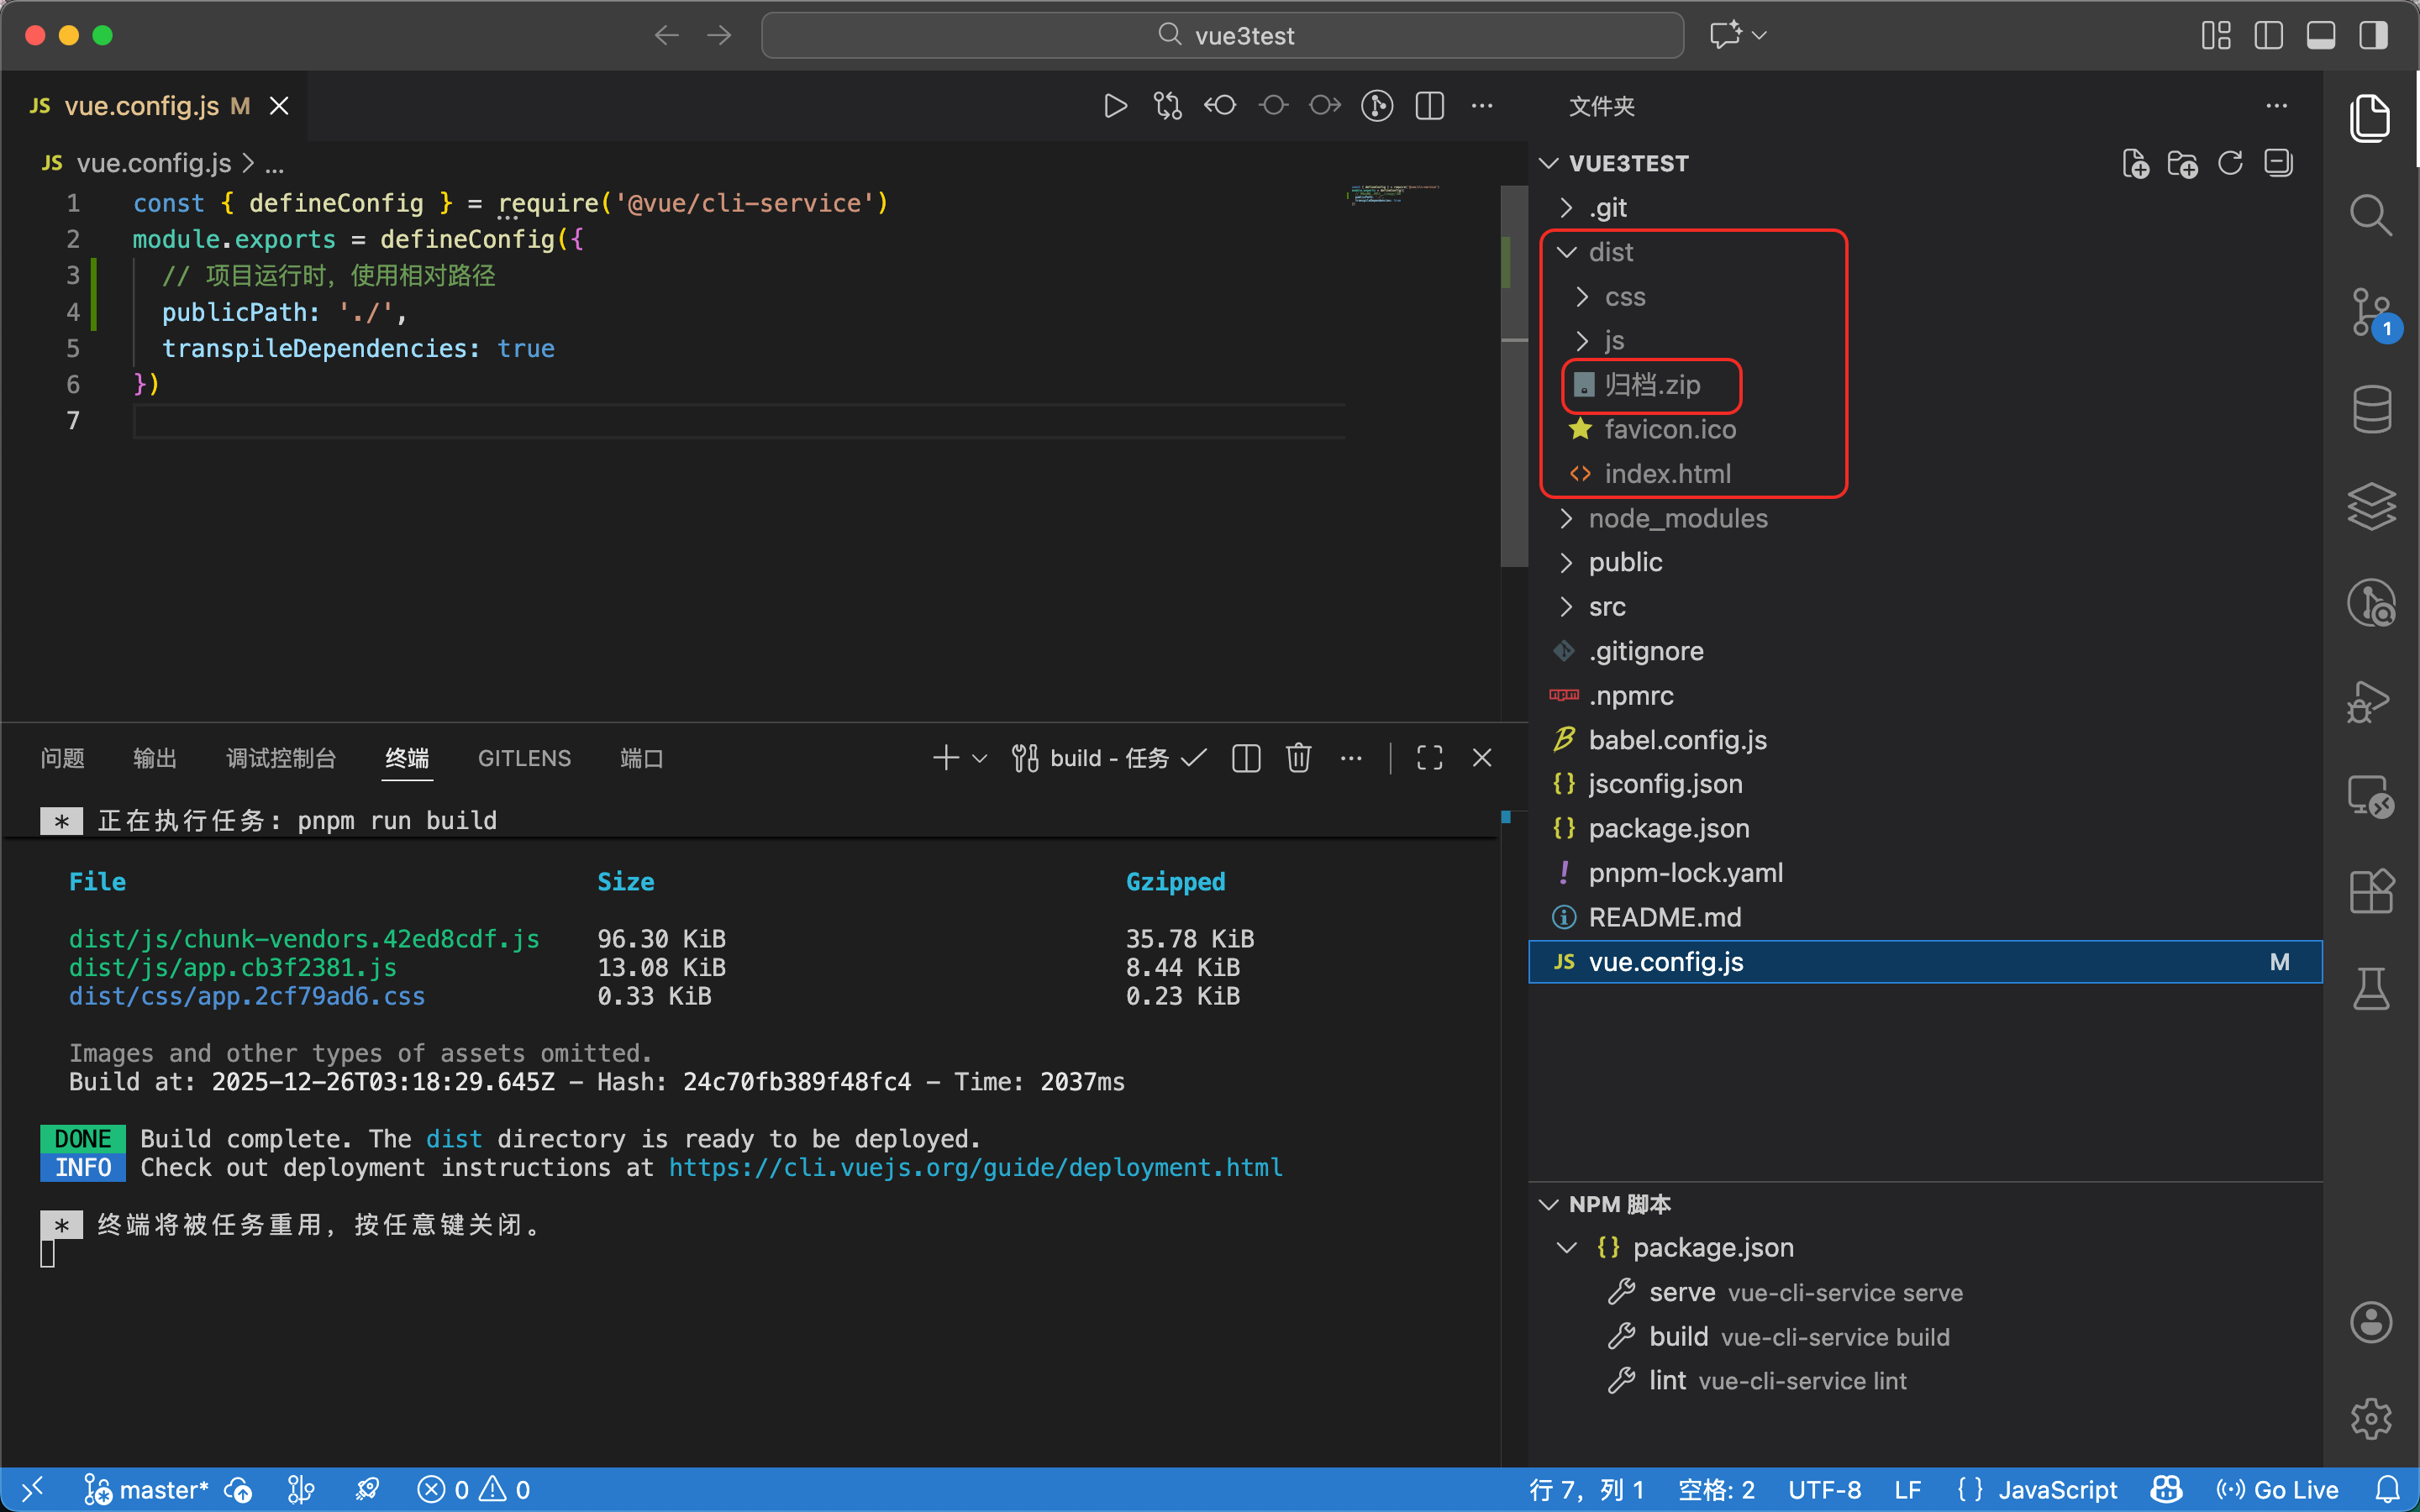The width and height of the screenshot is (2420, 1512).
Task: Maximize the terminal panel size
Action: pyautogui.click(x=1429, y=758)
